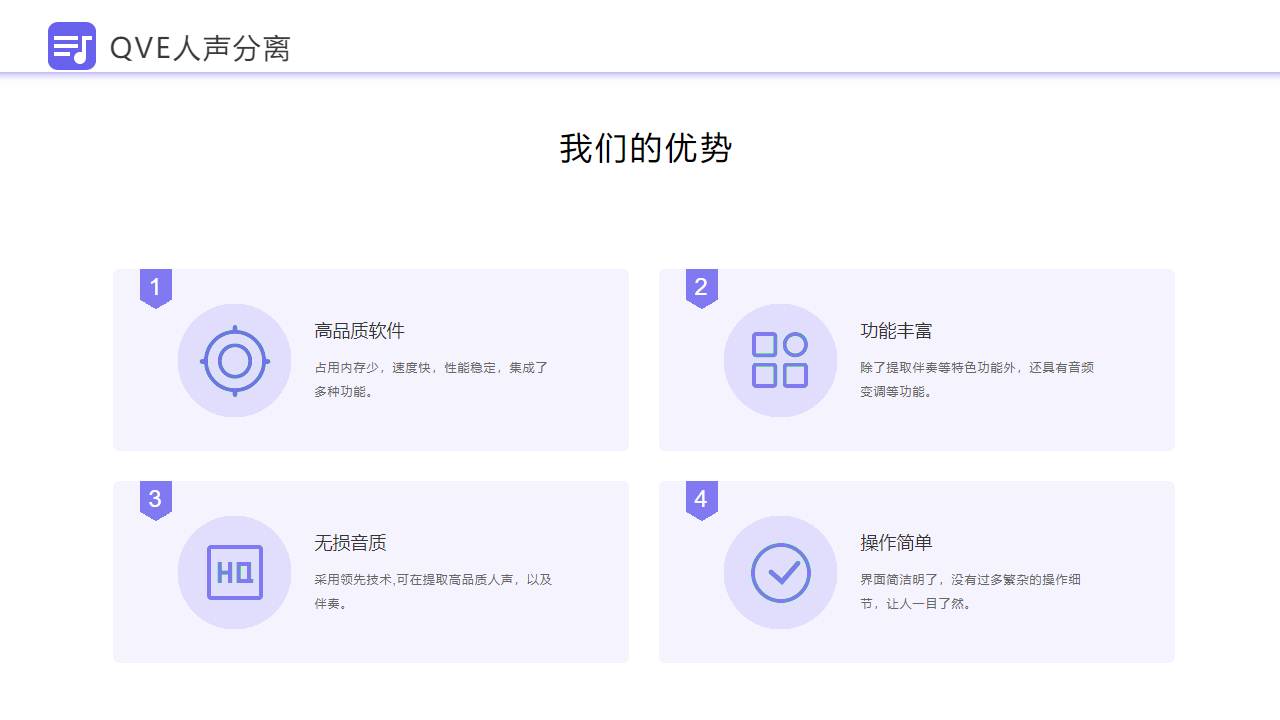1280x720 pixels.
Task: Click the QVE music note logo icon
Action: click(x=71, y=44)
